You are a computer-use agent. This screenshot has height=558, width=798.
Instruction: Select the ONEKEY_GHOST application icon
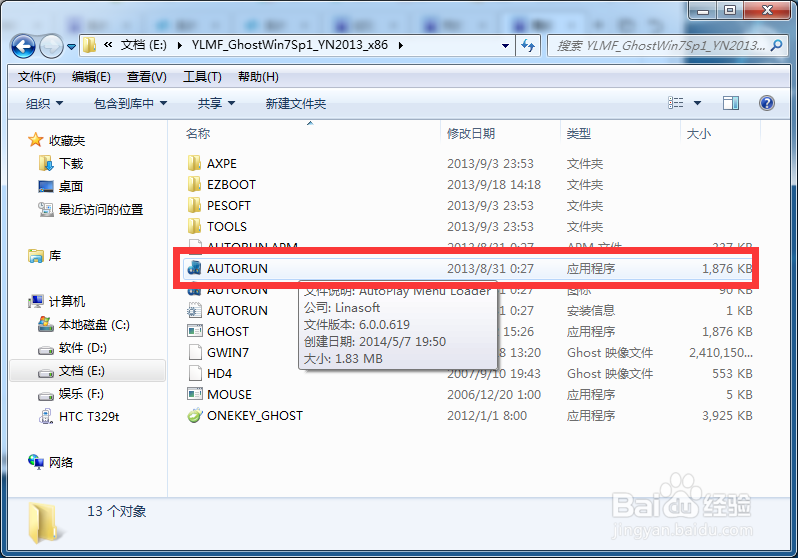pyautogui.click(x=194, y=415)
